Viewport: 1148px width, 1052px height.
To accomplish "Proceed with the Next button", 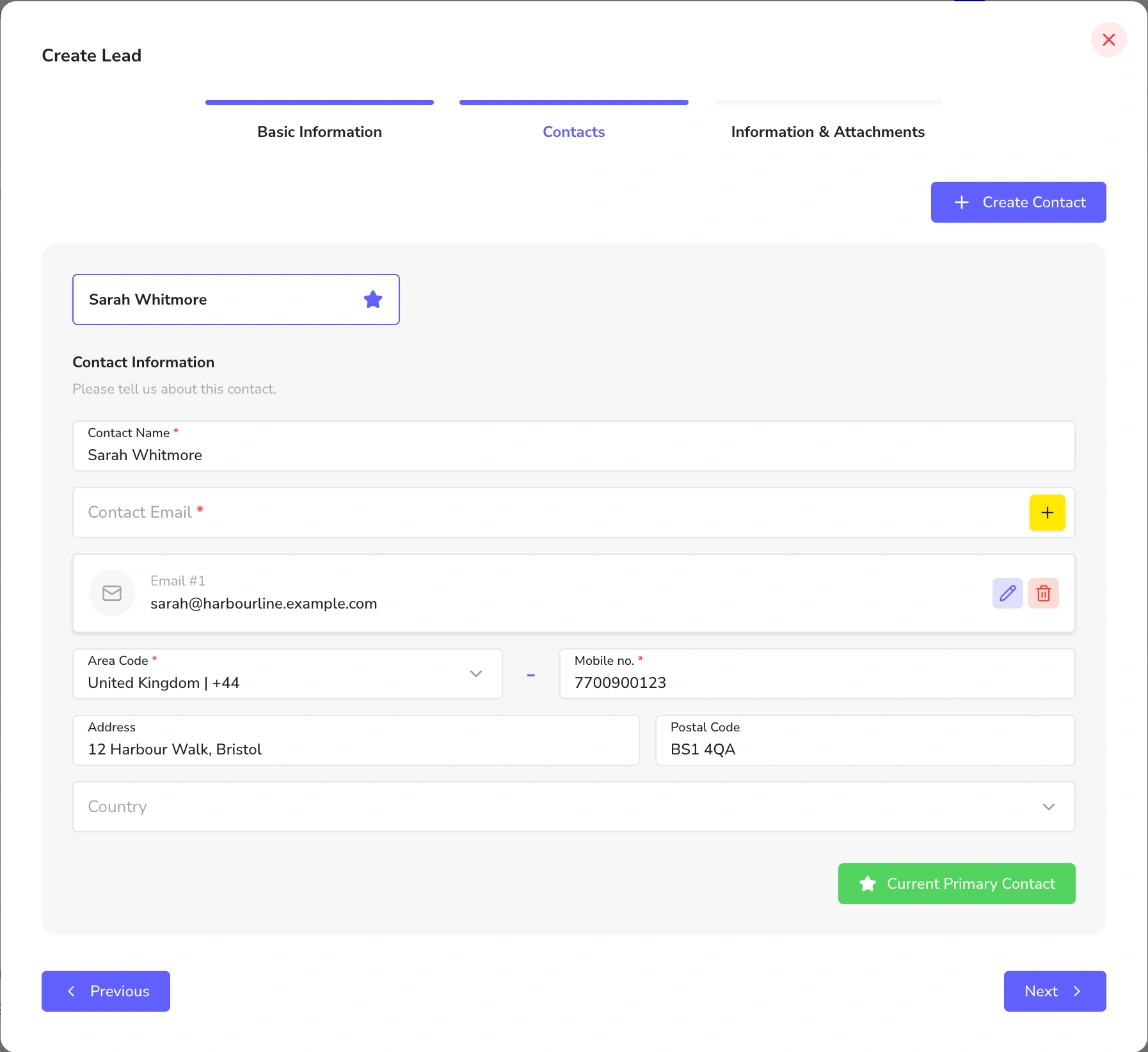I will click(x=1054, y=991).
